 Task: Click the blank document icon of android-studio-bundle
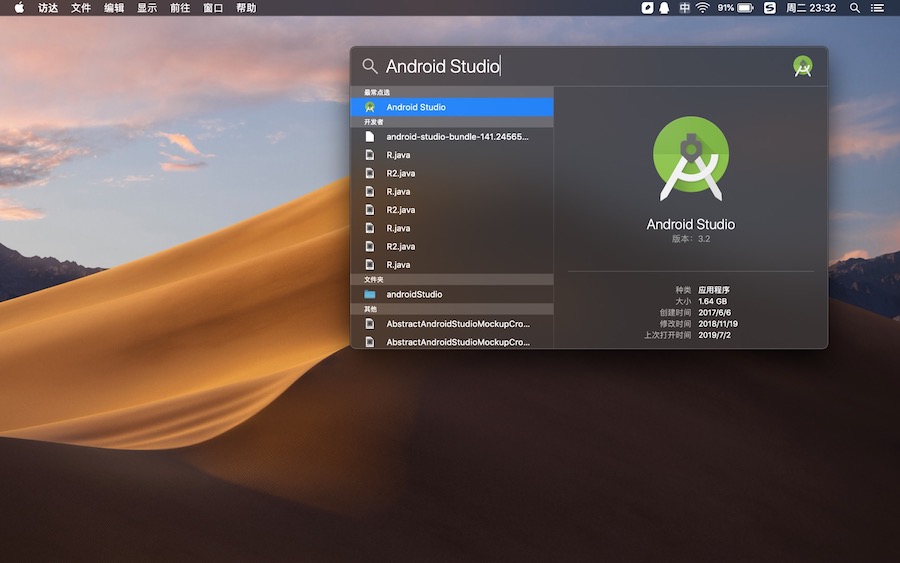tap(370, 137)
